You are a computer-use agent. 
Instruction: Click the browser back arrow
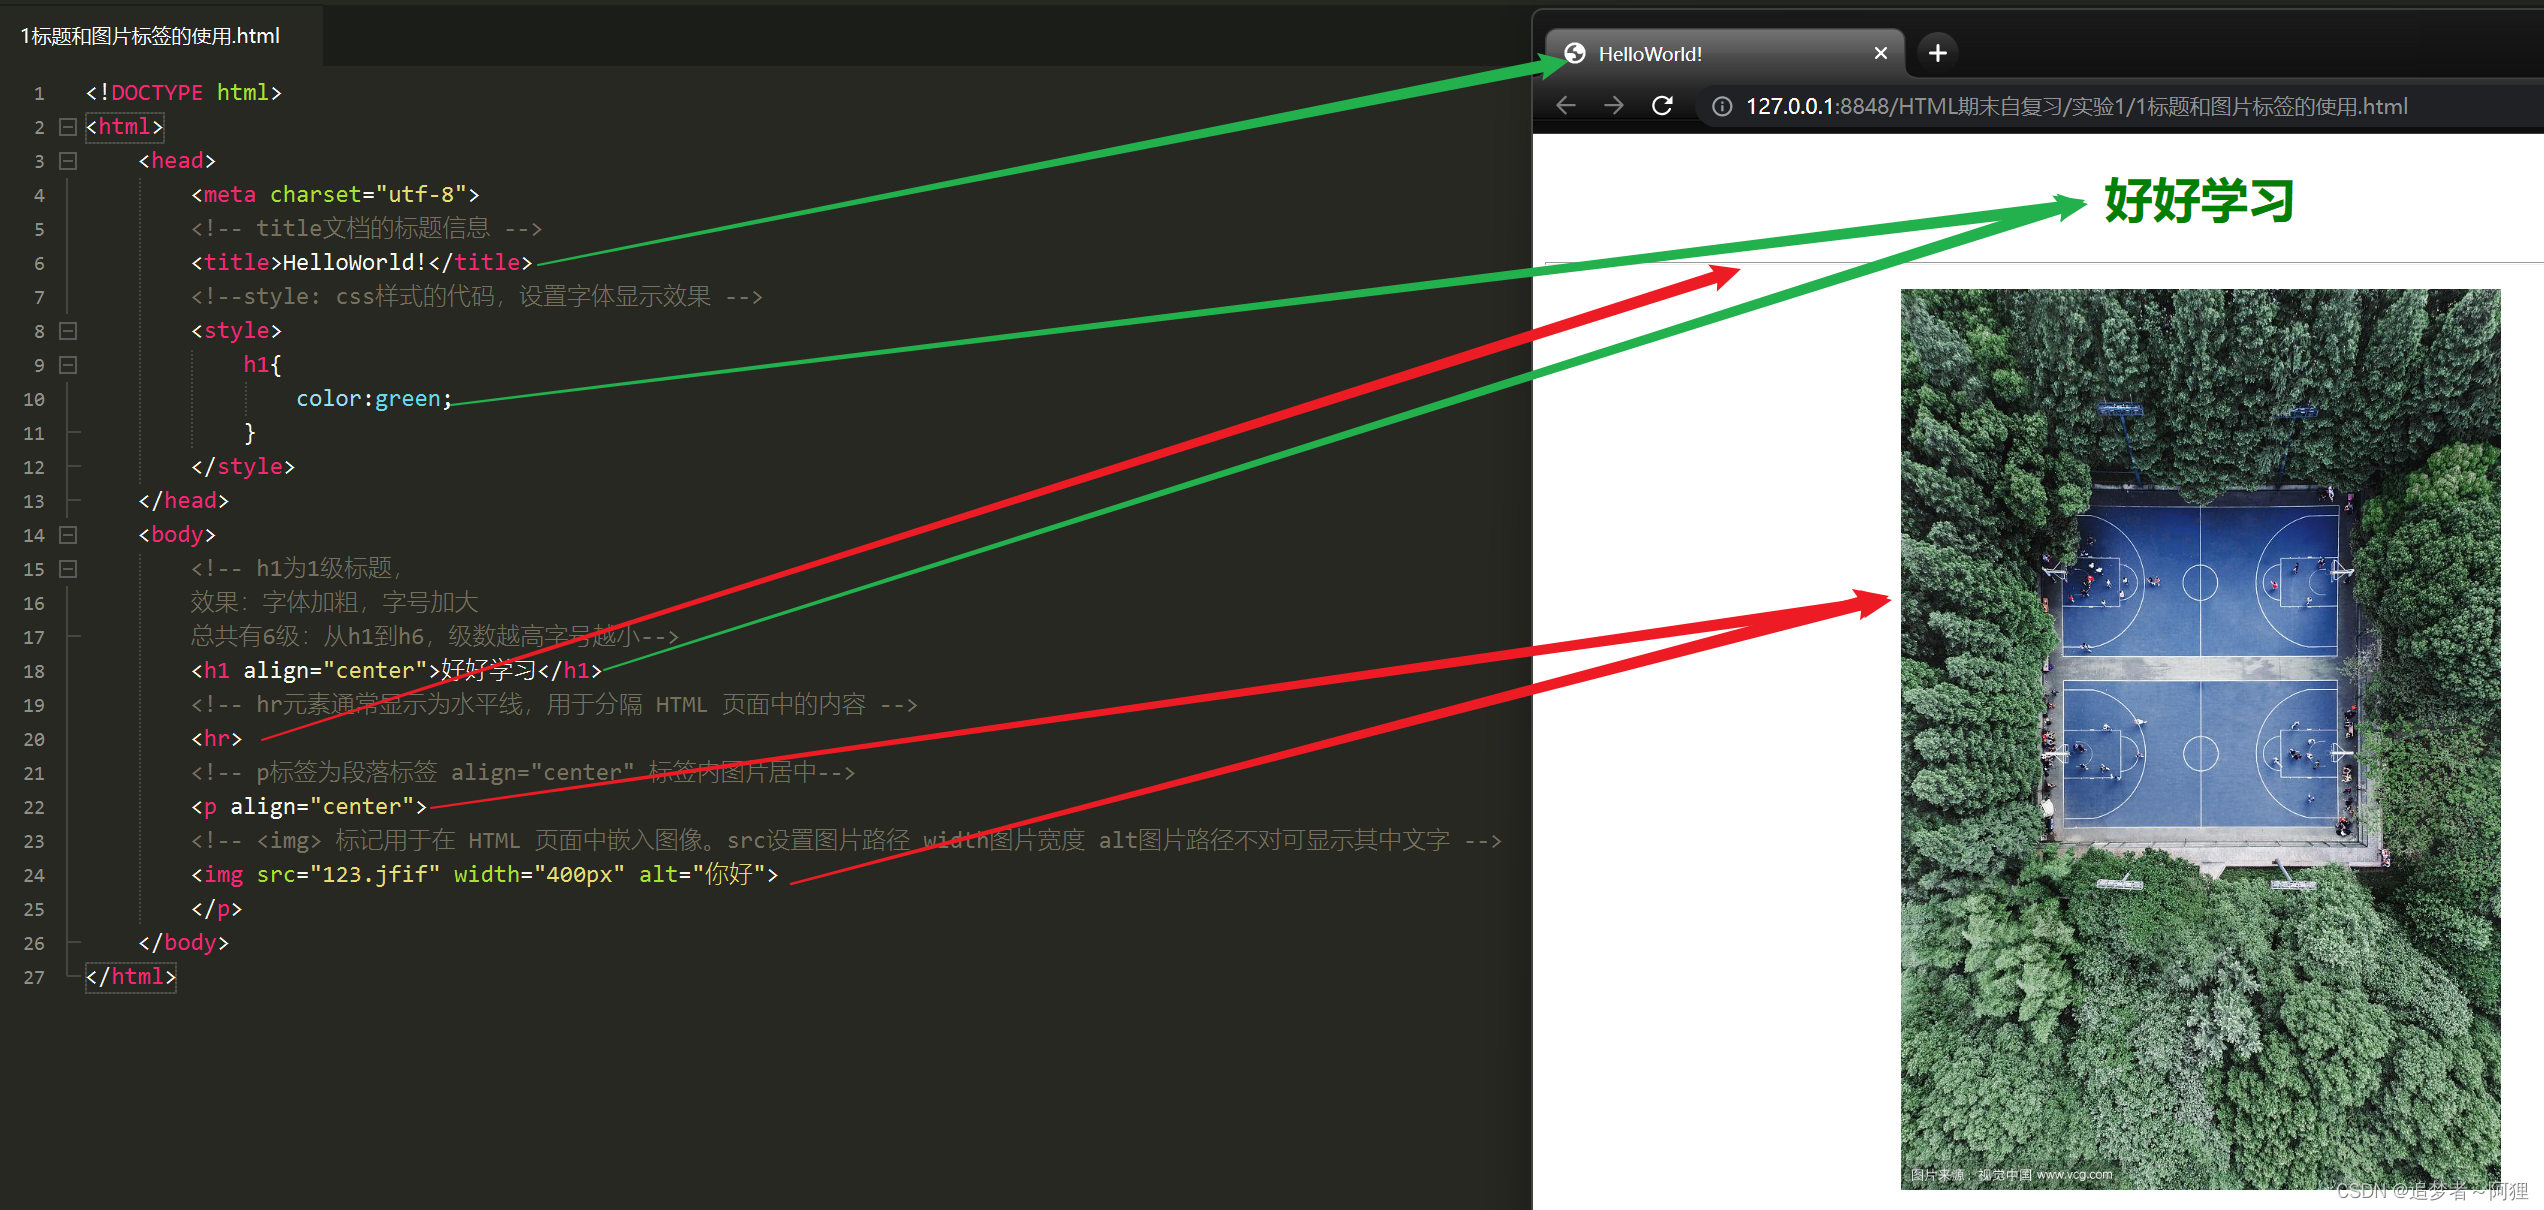coord(1566,106)
